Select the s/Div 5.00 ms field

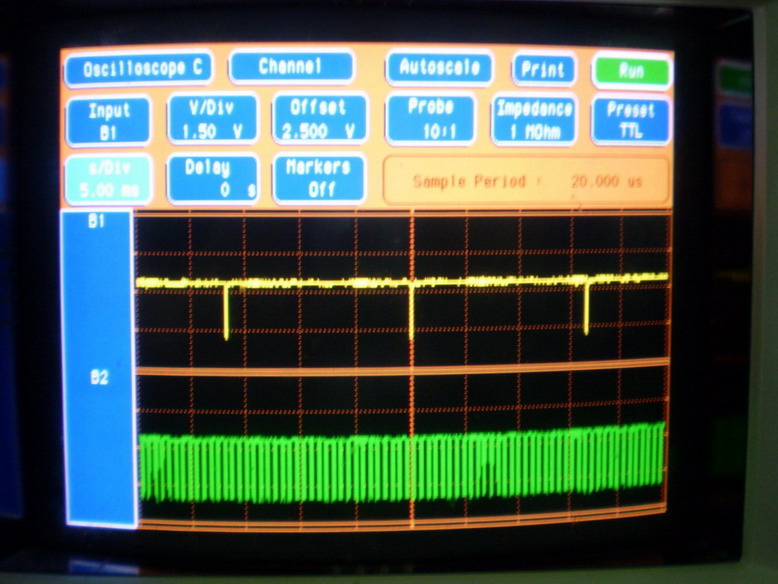pos(109,179)
